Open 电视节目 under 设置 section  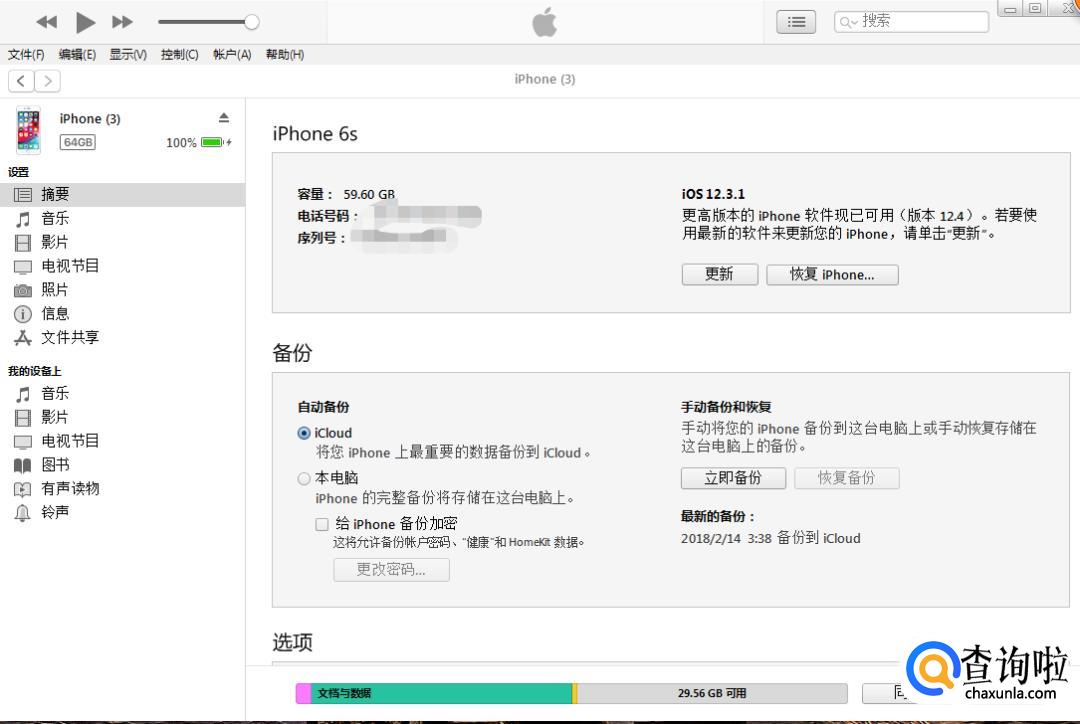tap(123, 266)
